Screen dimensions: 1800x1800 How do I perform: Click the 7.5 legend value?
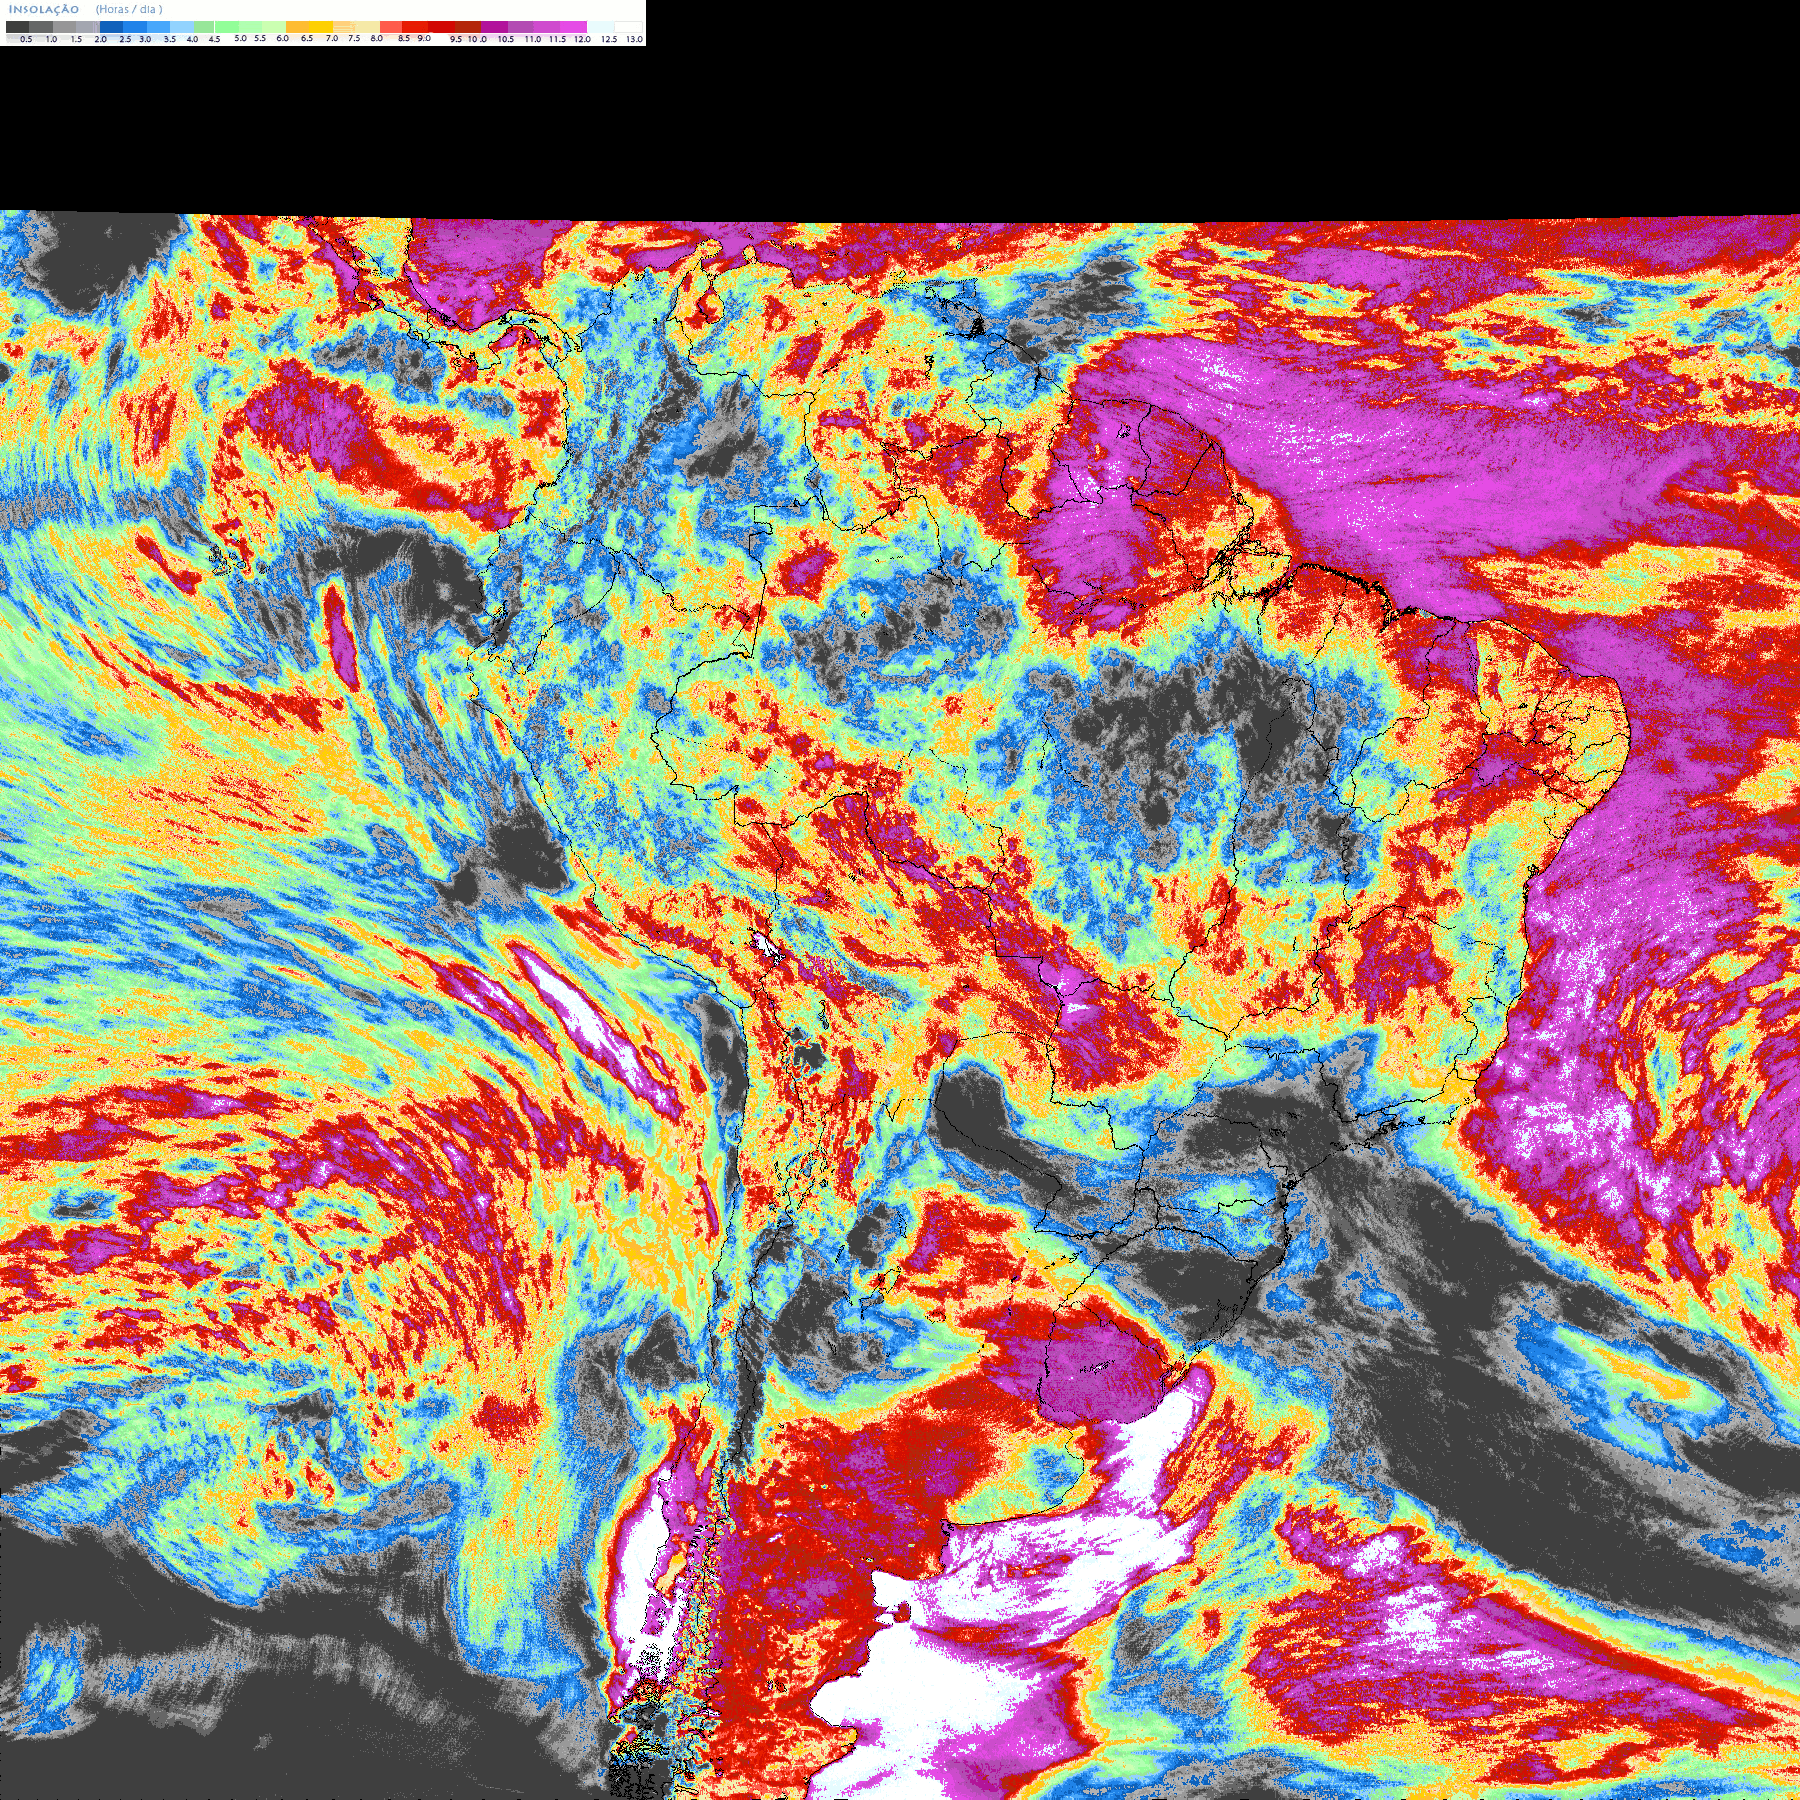tap(354, 38)
